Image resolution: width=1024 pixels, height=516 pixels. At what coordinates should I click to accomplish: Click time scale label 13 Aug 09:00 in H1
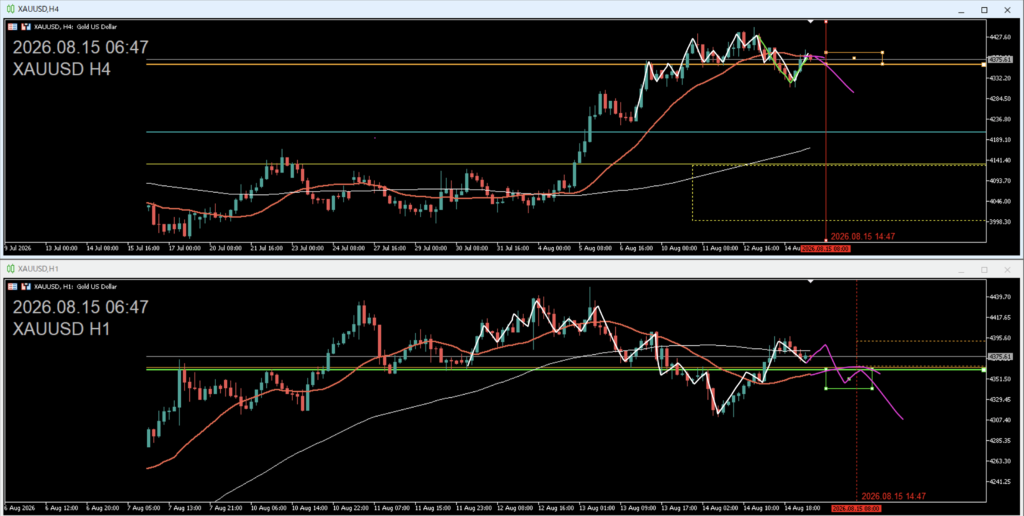pyautogui.click(x=638, y=508)
